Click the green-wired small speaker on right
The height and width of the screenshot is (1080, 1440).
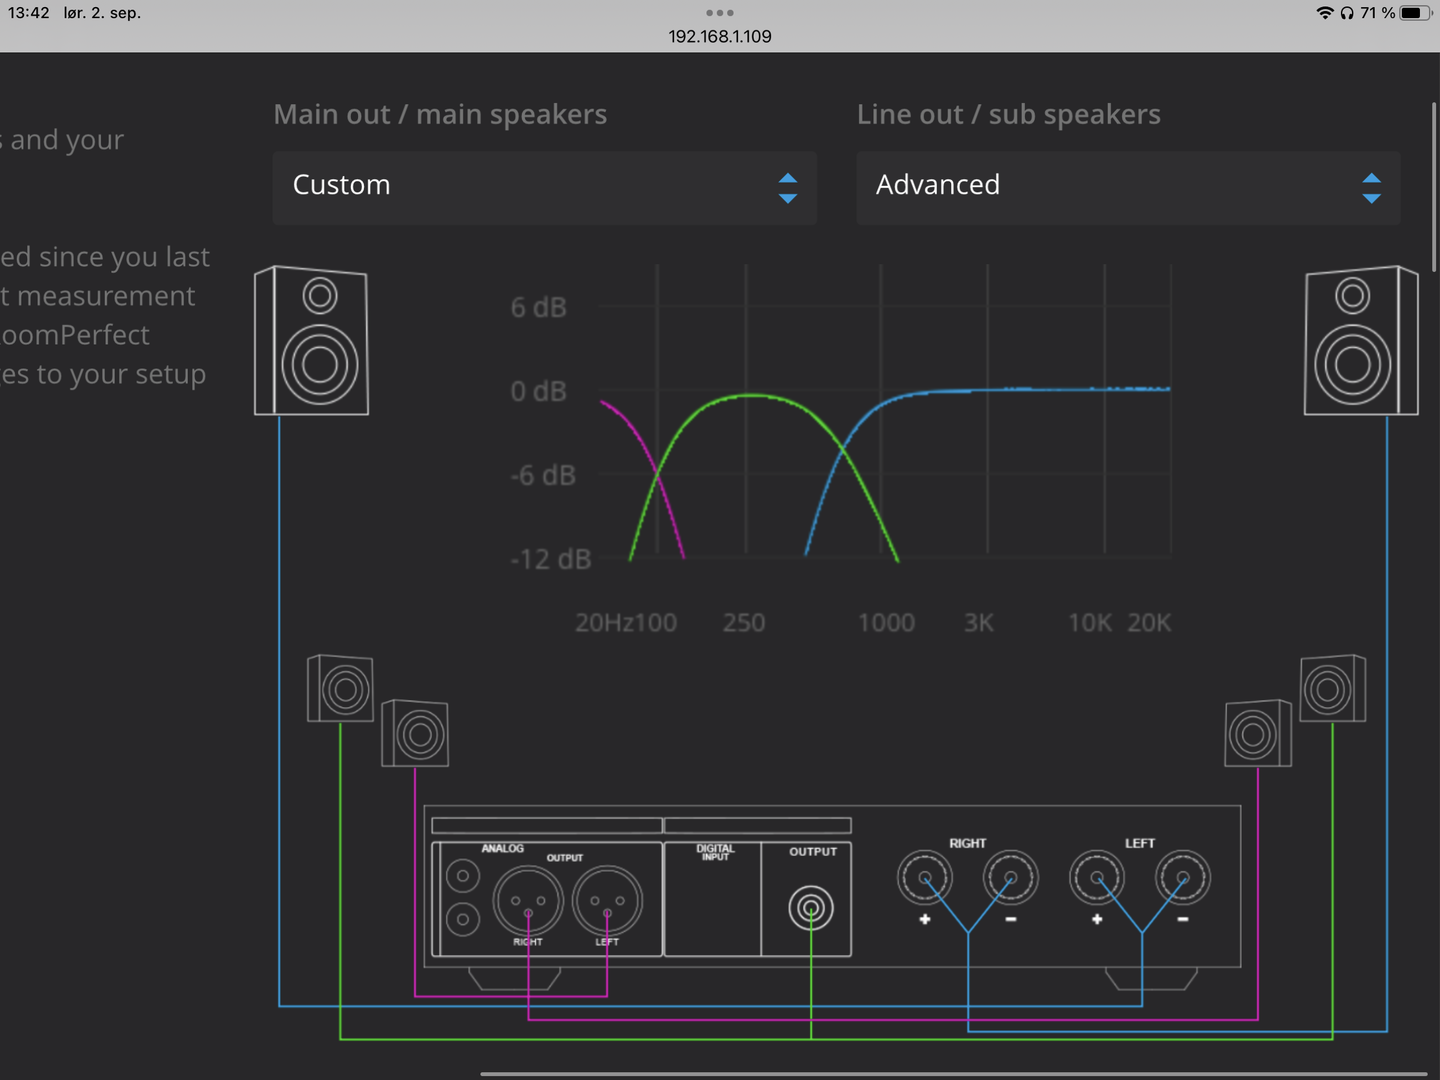click(x=1333, y=688)
